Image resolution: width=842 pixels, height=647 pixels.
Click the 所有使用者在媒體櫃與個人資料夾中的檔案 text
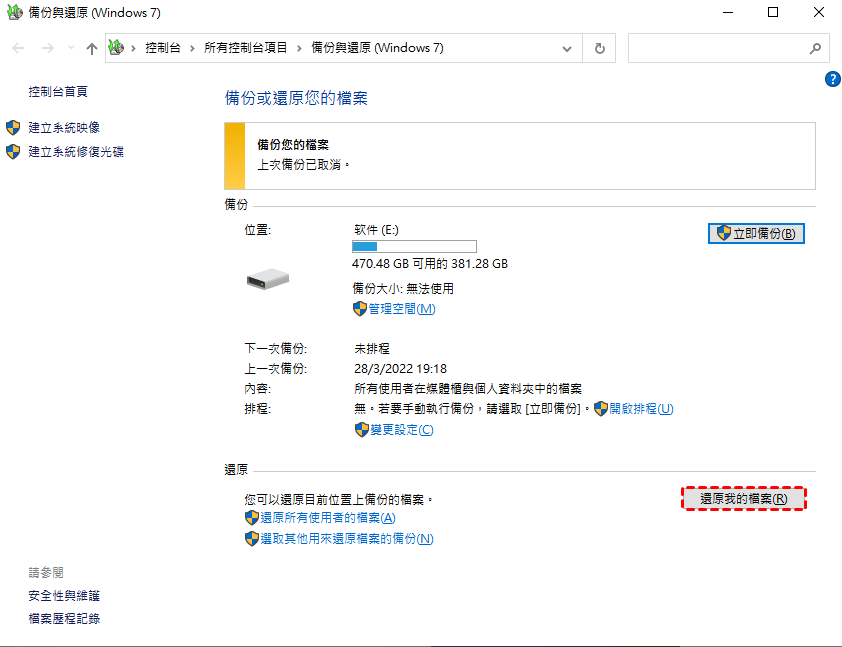[x=468, y=389]
